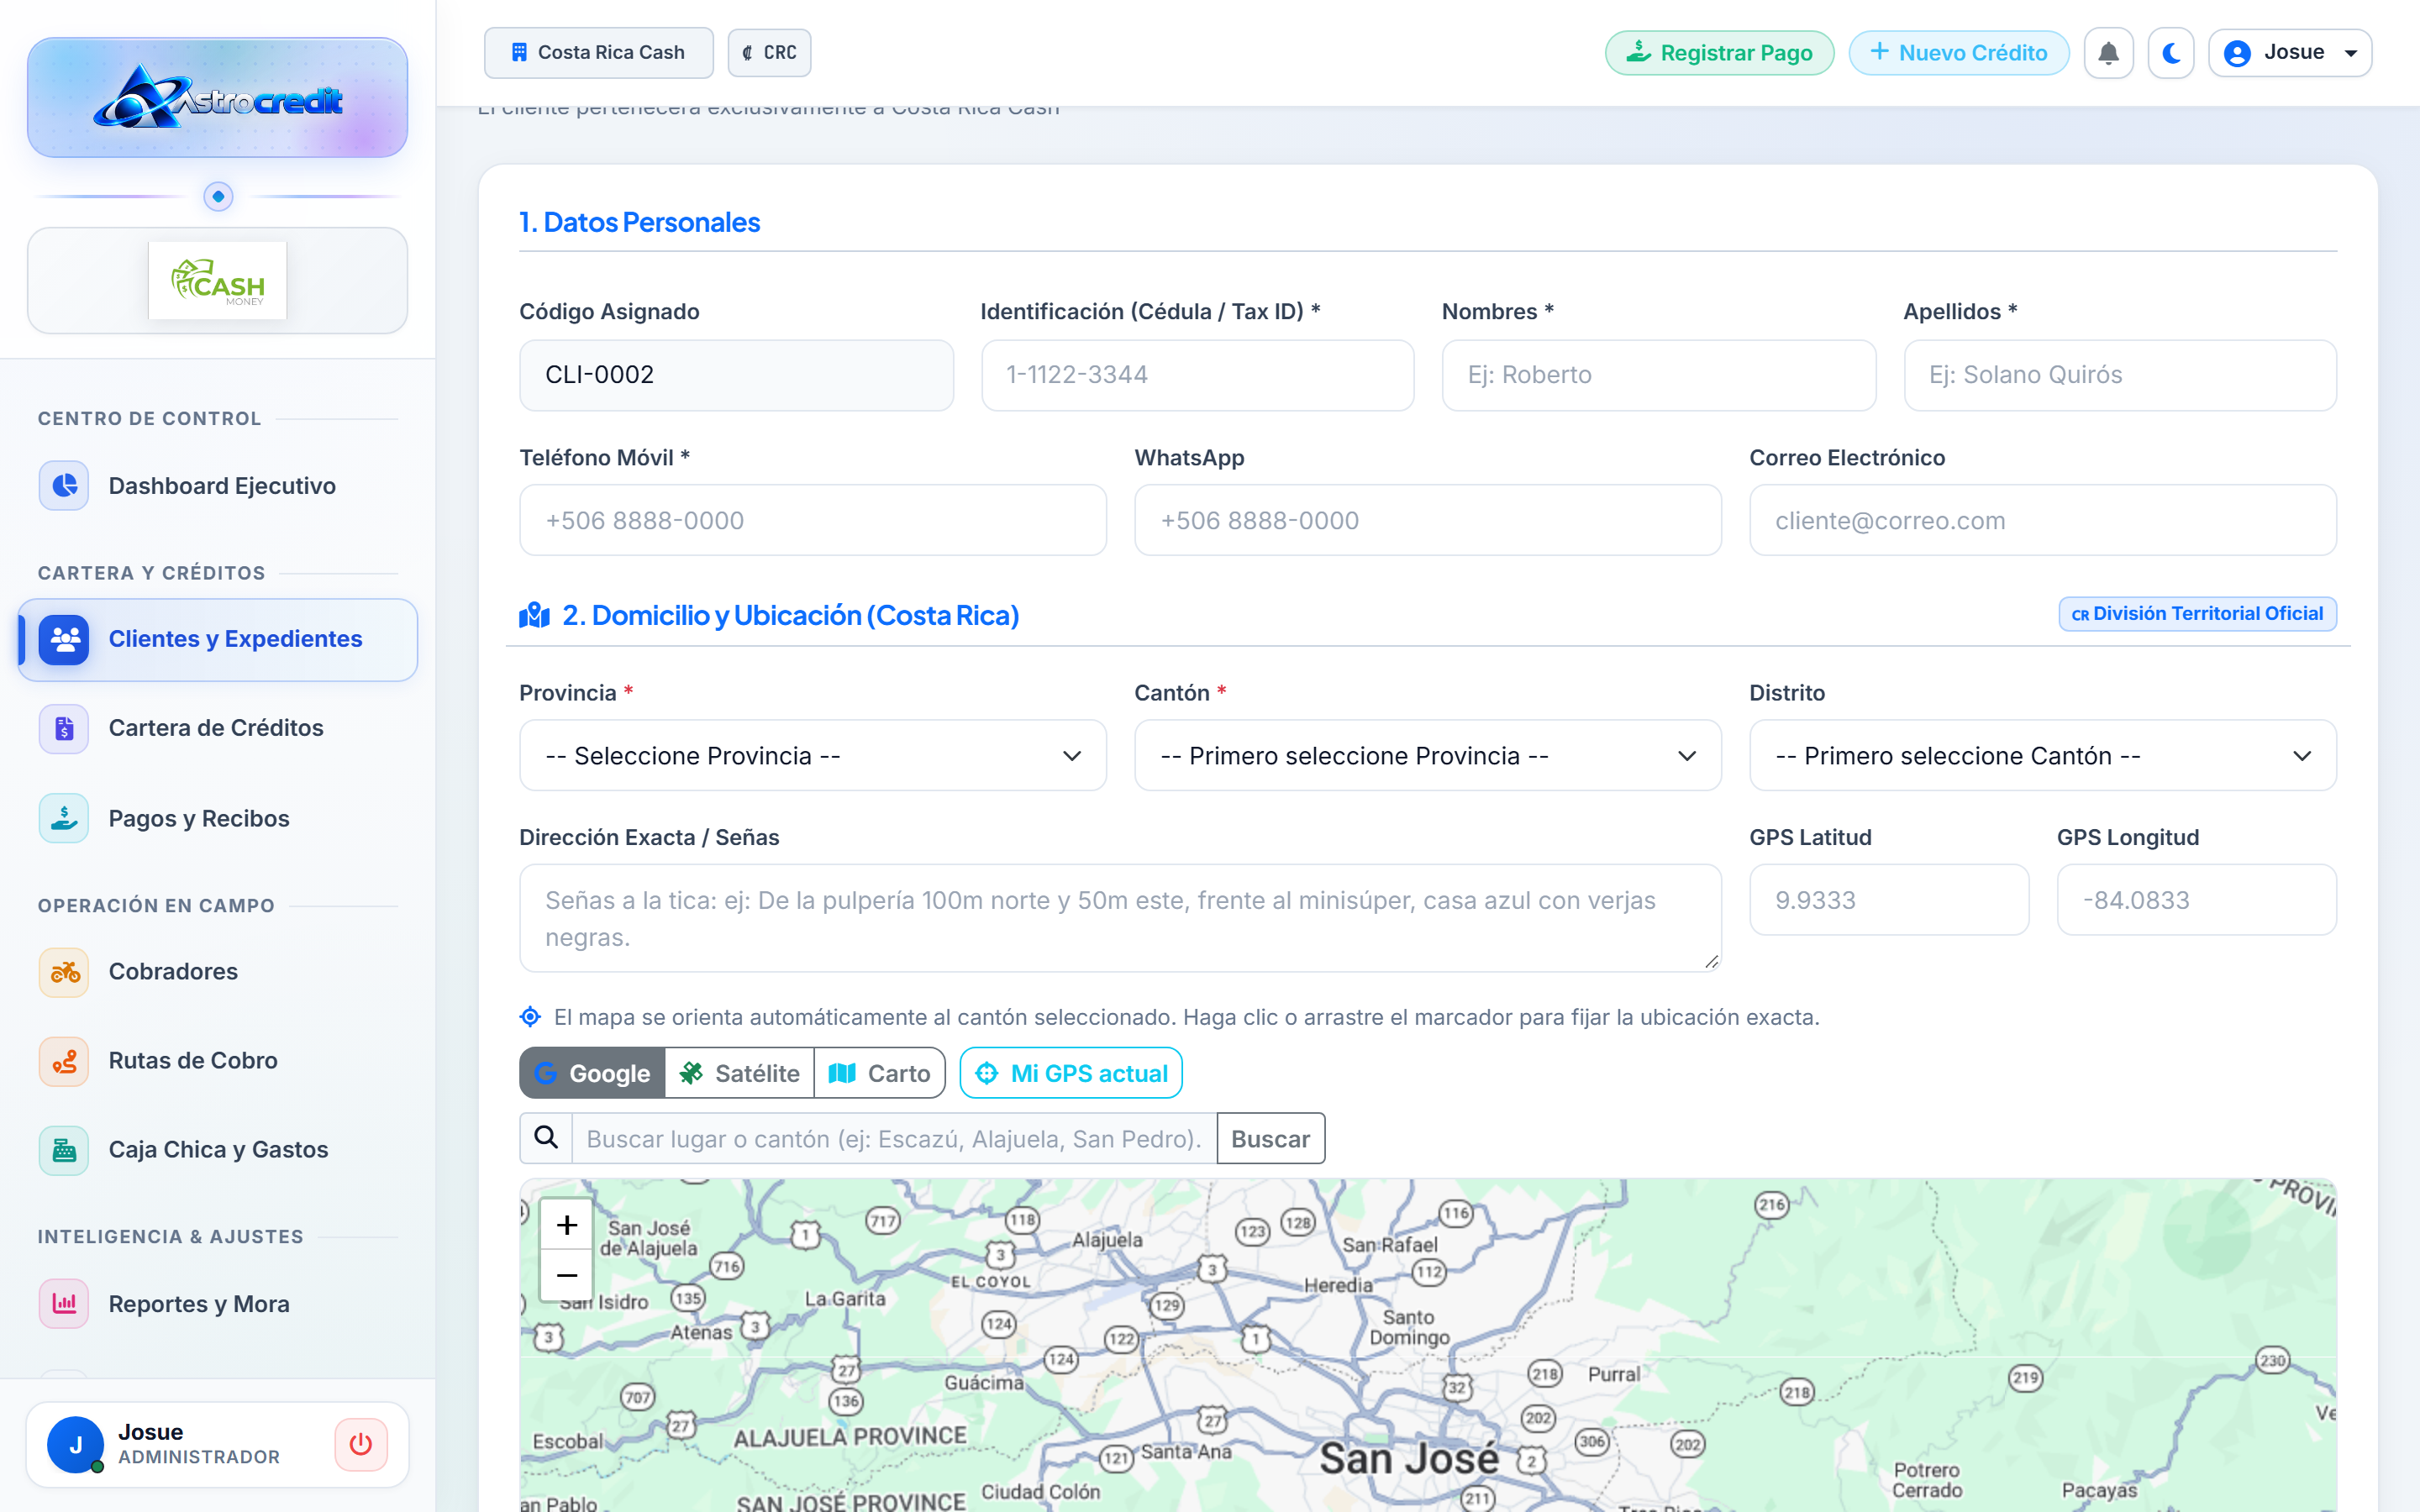Open the Distrito dropdown
The width and height of the screenshot is (2420, 1512).
2043,756
